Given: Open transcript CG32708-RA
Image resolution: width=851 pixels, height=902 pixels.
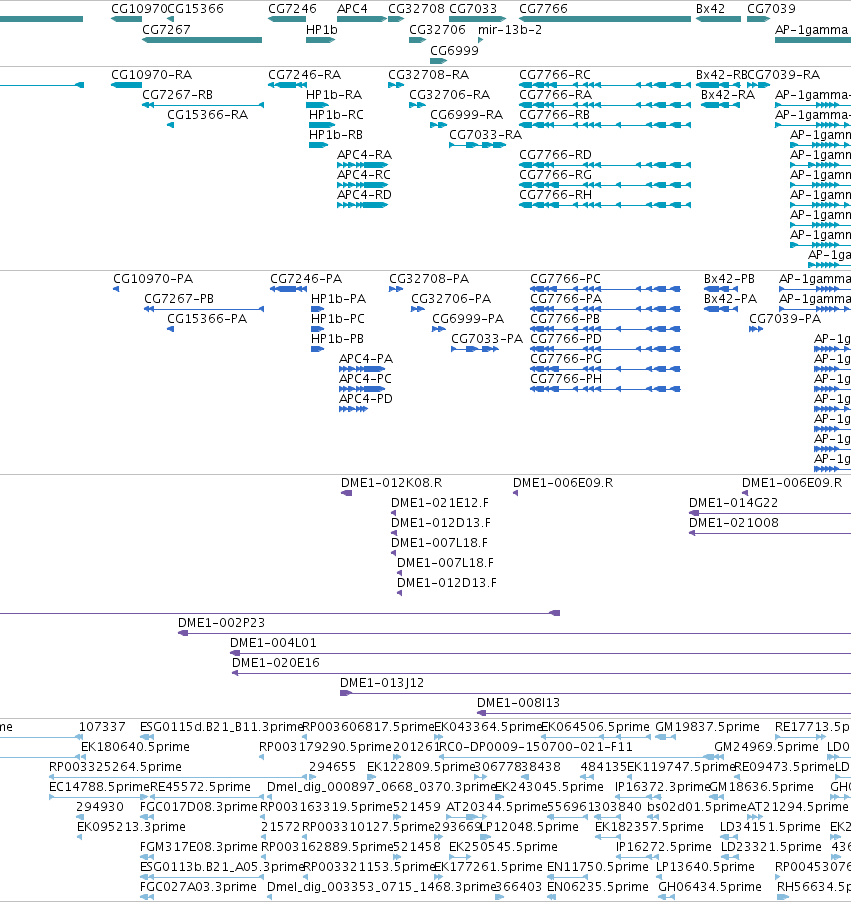Looking at the screenshot, I should click(x=429, y=75).
